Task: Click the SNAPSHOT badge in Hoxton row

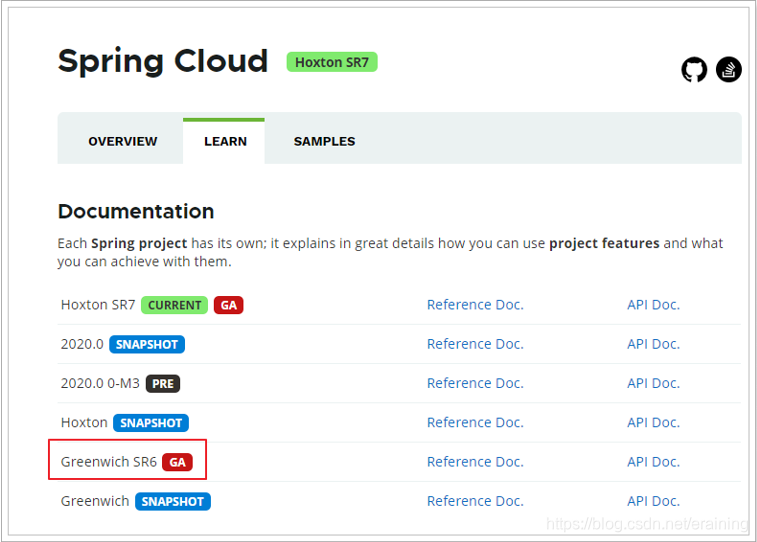Action: 151,423
